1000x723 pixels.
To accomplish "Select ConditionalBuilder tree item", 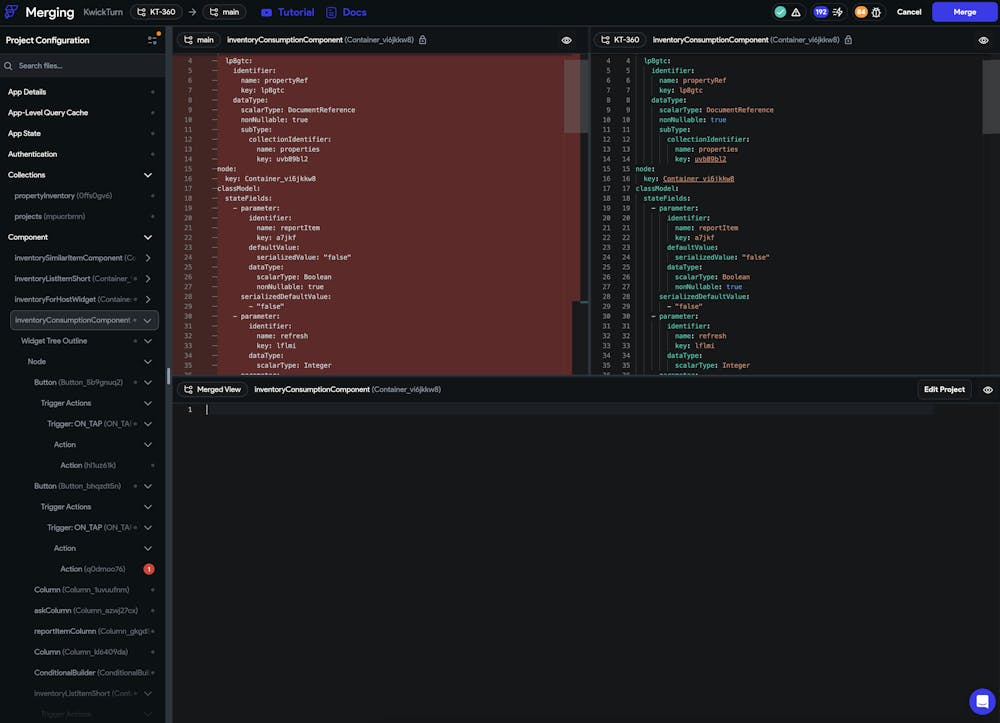I will [91, 673].
